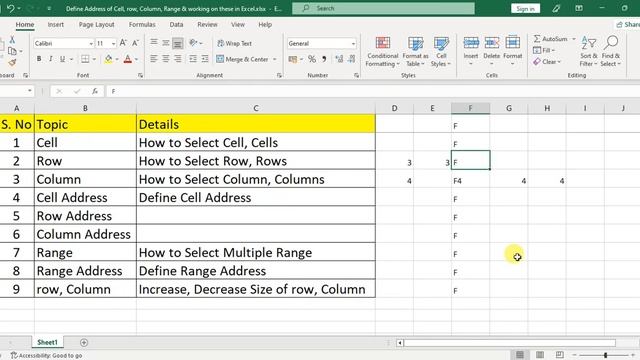Open the Review tab
The width and height of the screenshot is (640, 360).
207,24
